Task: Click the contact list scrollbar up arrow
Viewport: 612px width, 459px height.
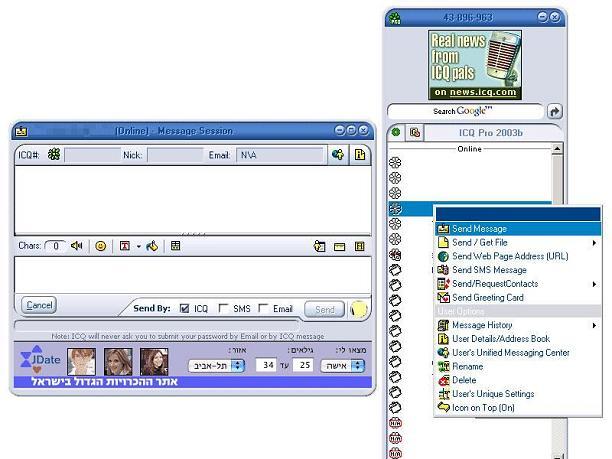Action: point(557,149)
